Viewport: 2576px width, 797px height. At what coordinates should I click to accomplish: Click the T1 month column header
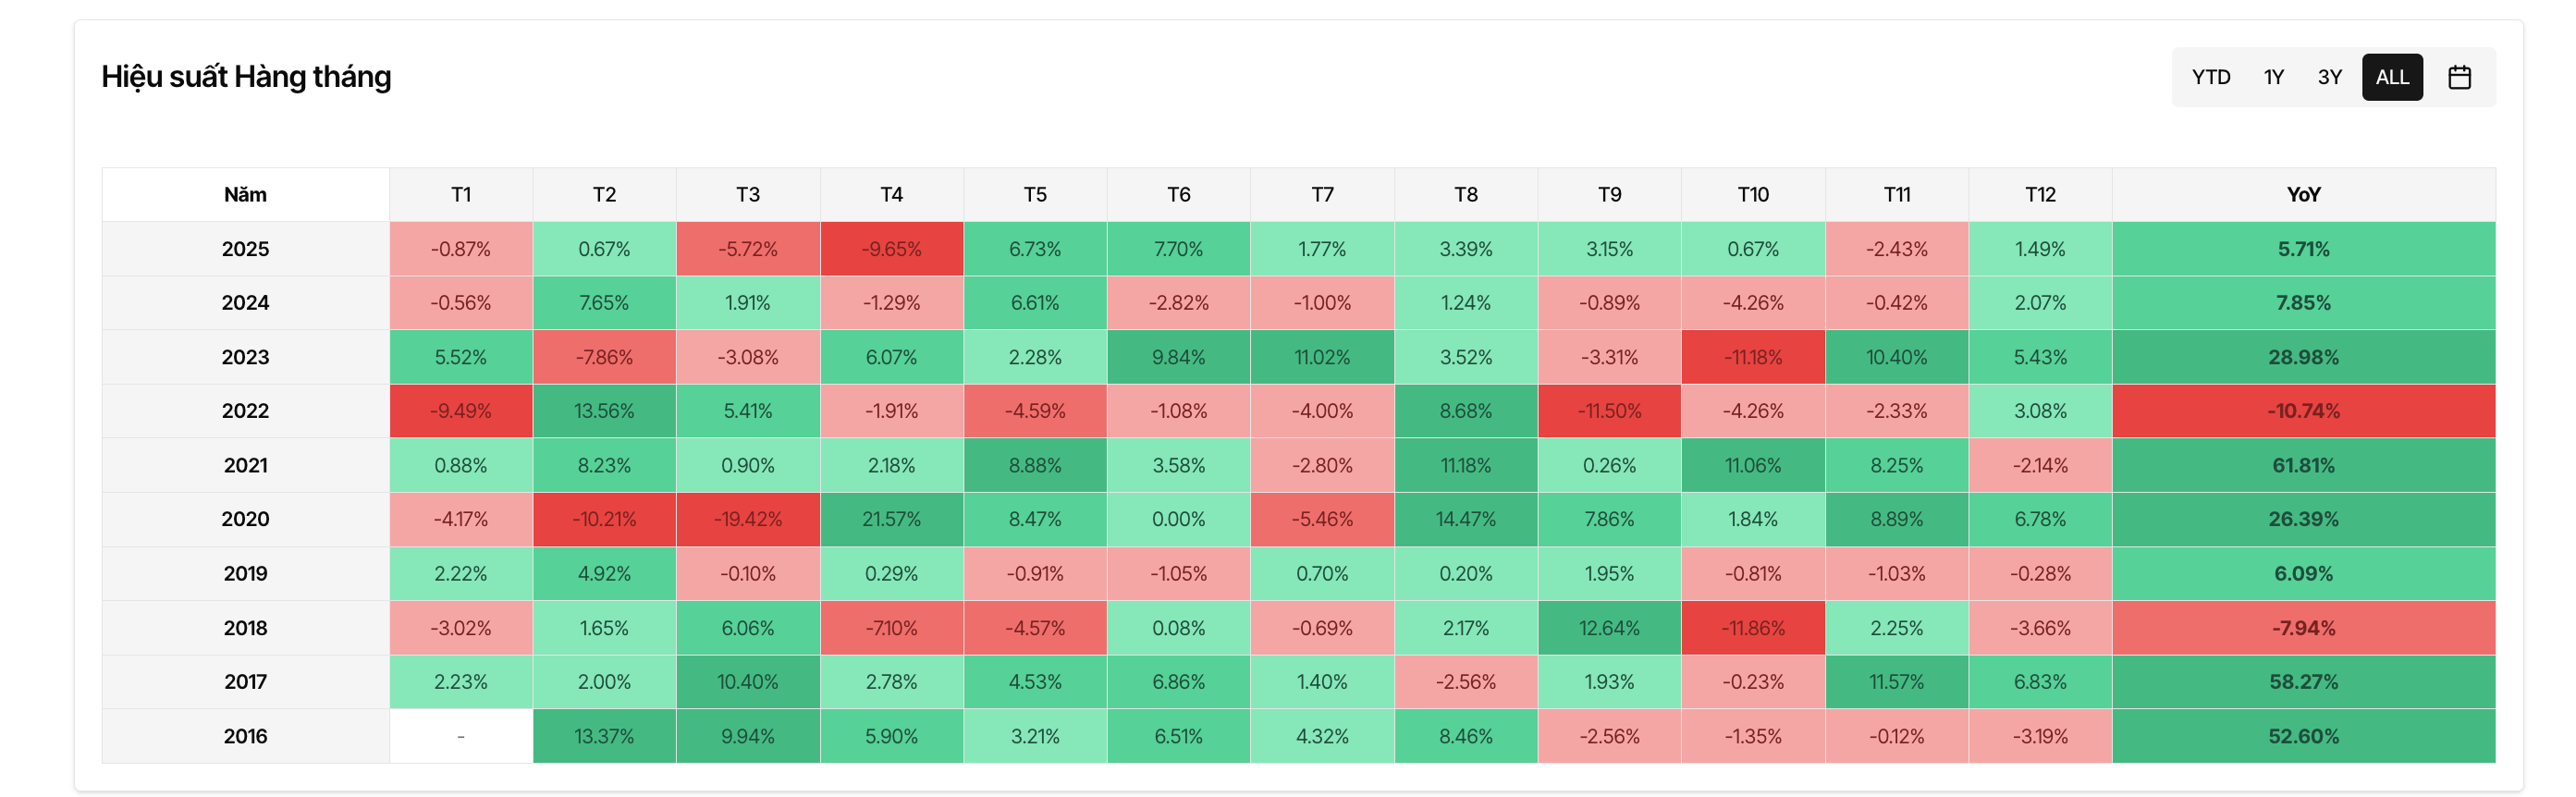click(x=460, y=194)
